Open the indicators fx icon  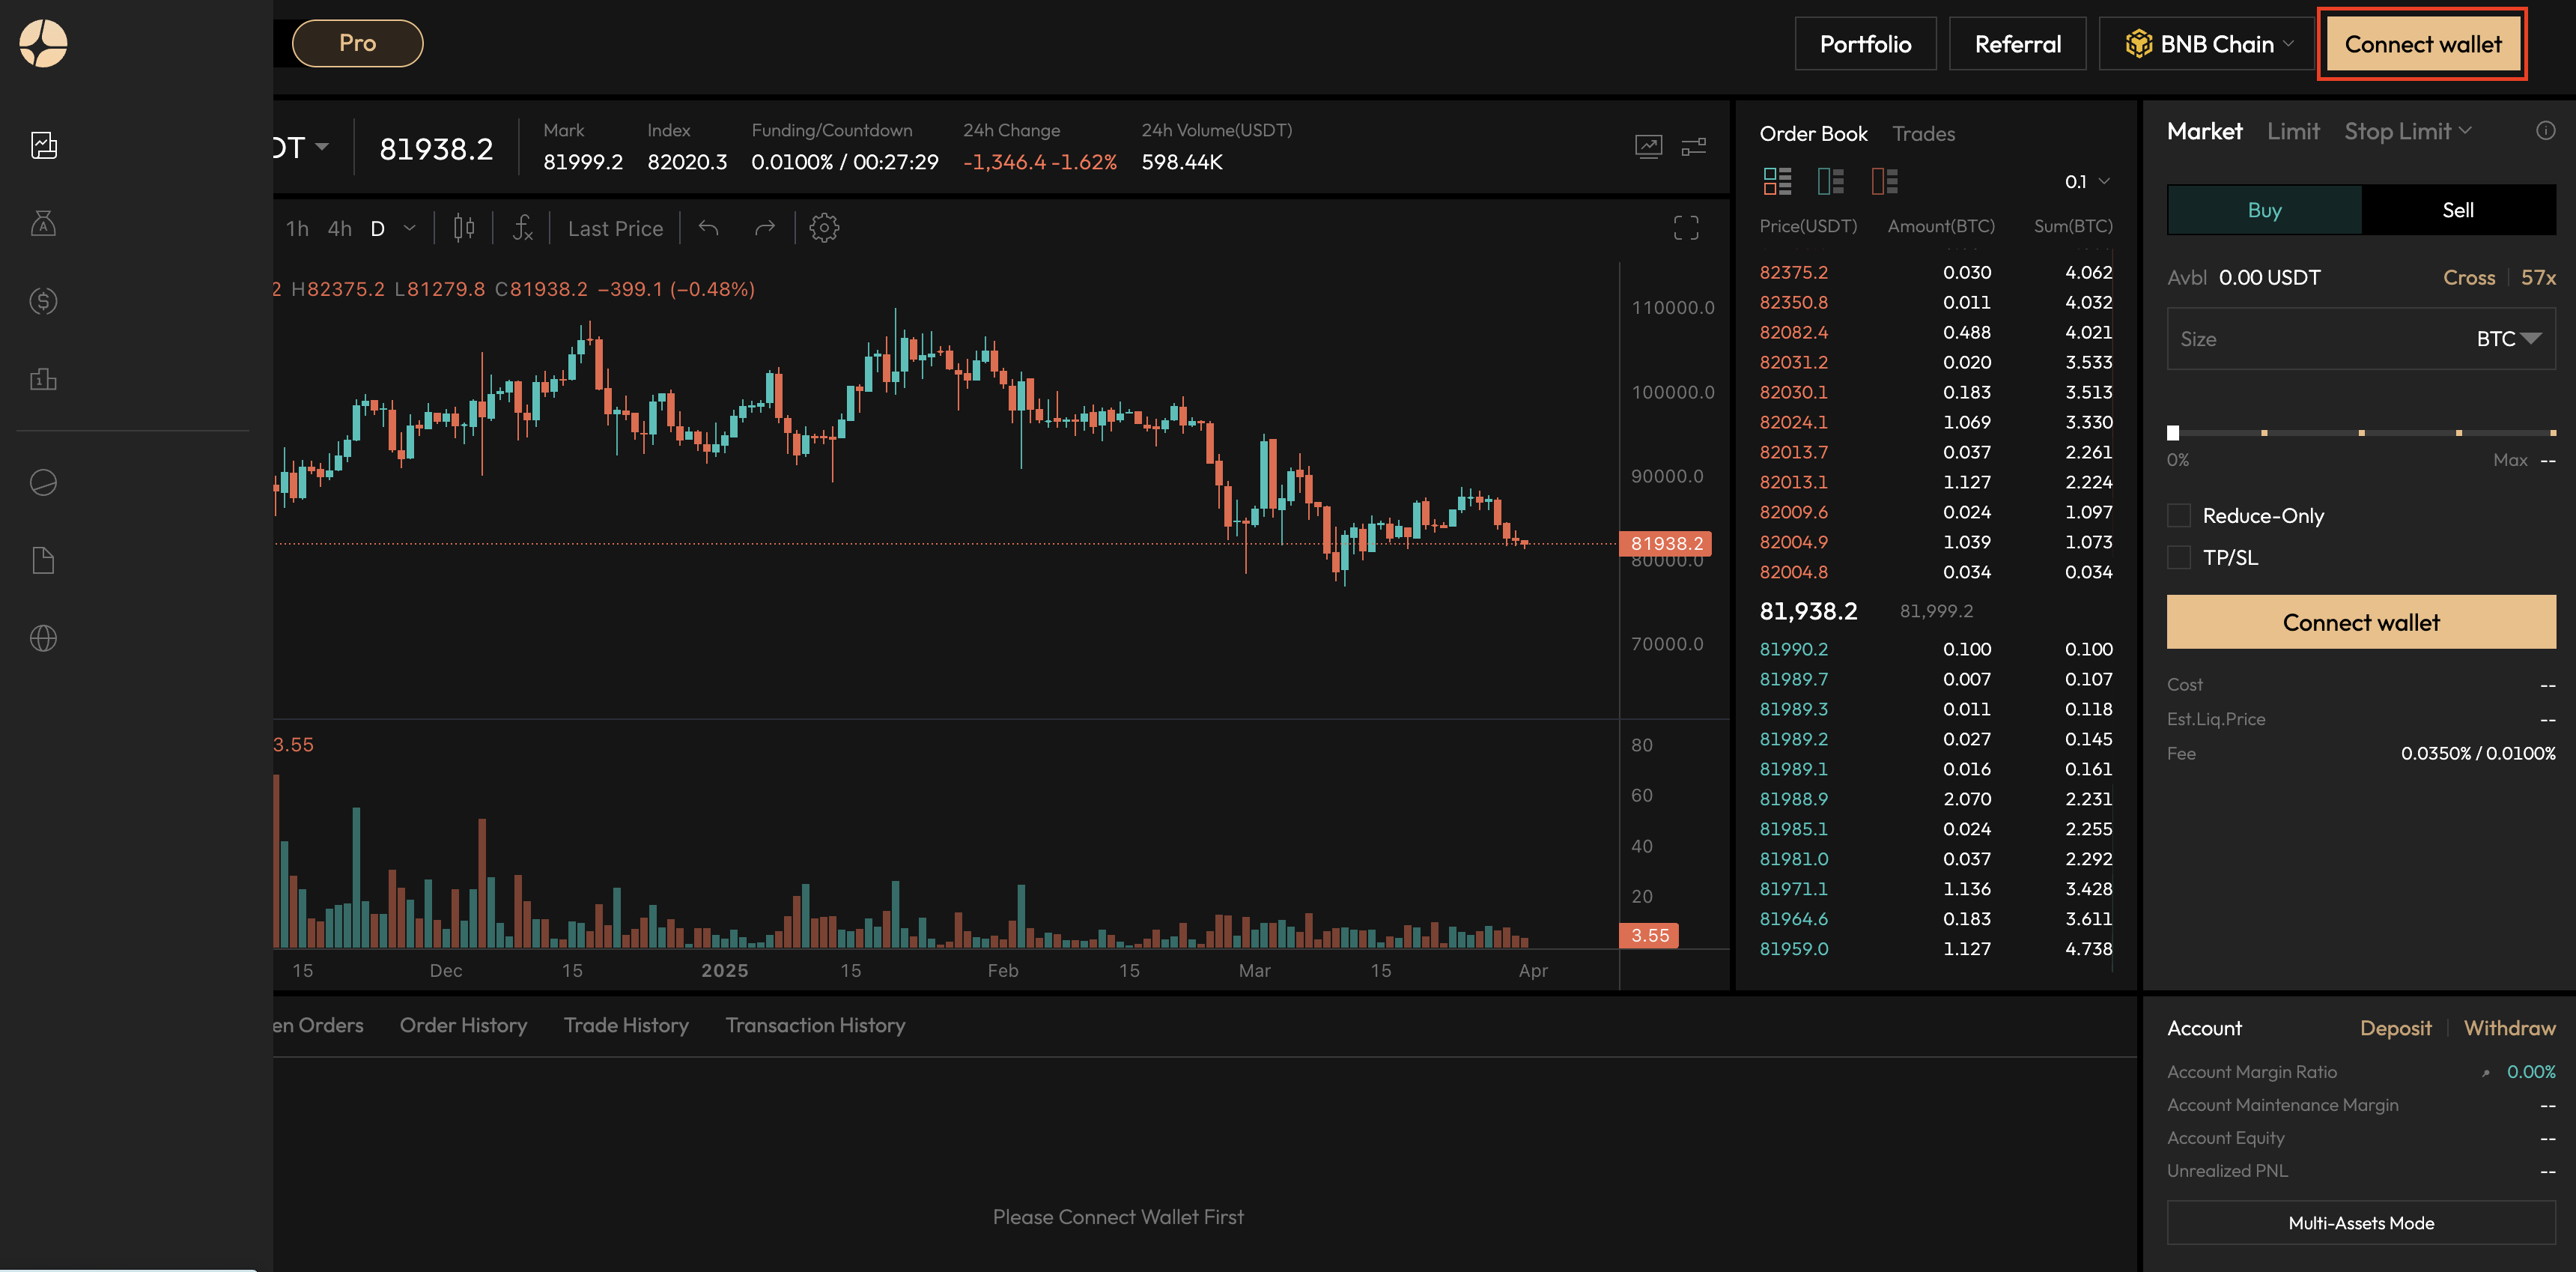[522, 228]
